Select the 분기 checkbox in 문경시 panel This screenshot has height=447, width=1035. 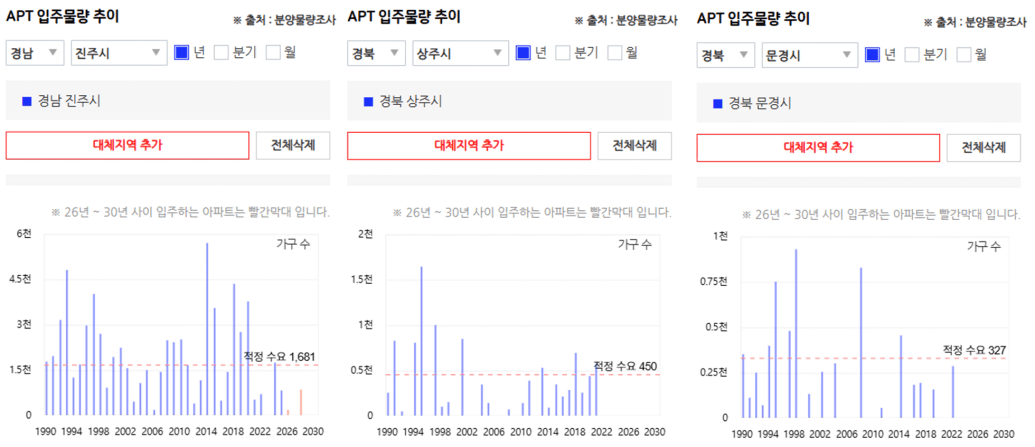coord(912,55)
